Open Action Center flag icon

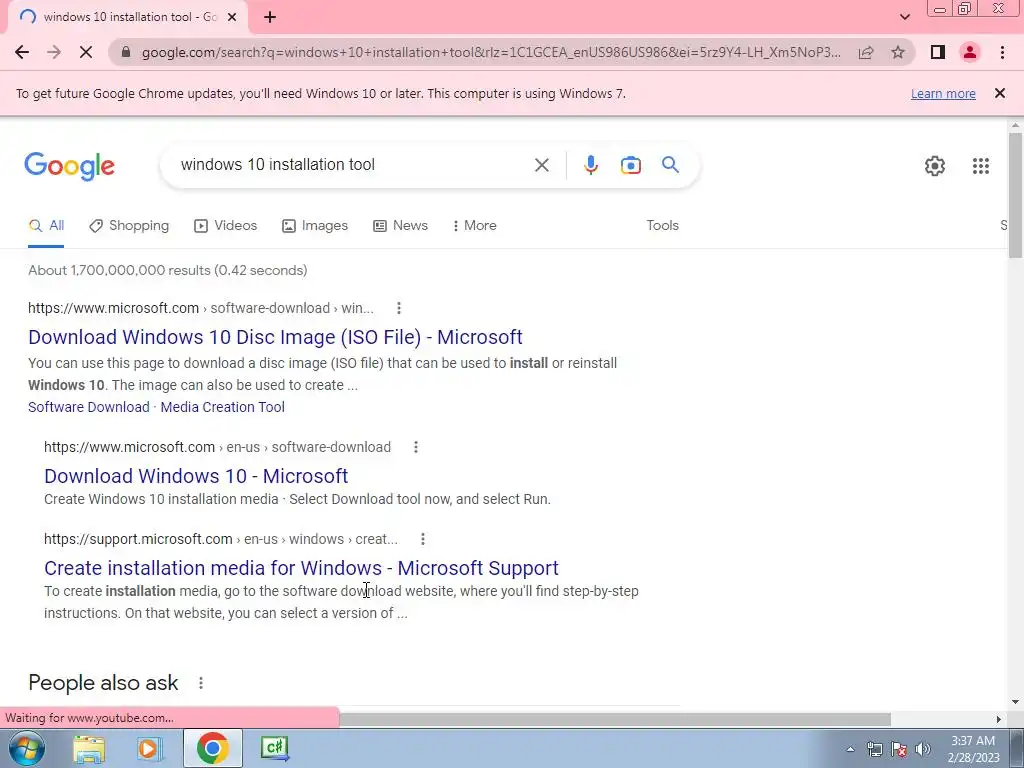(x=899, y=749)
